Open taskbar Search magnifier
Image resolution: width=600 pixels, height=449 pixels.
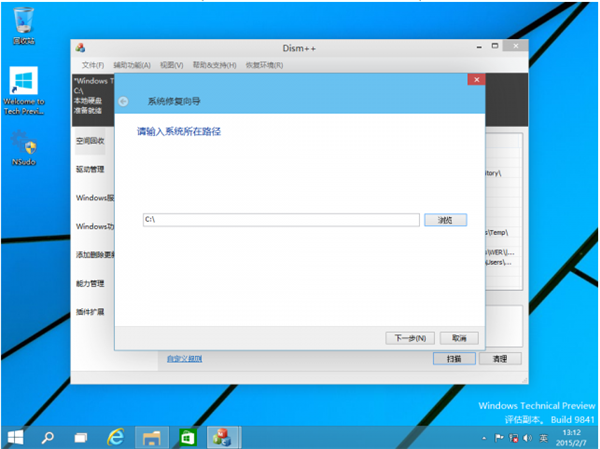[48, 437]
